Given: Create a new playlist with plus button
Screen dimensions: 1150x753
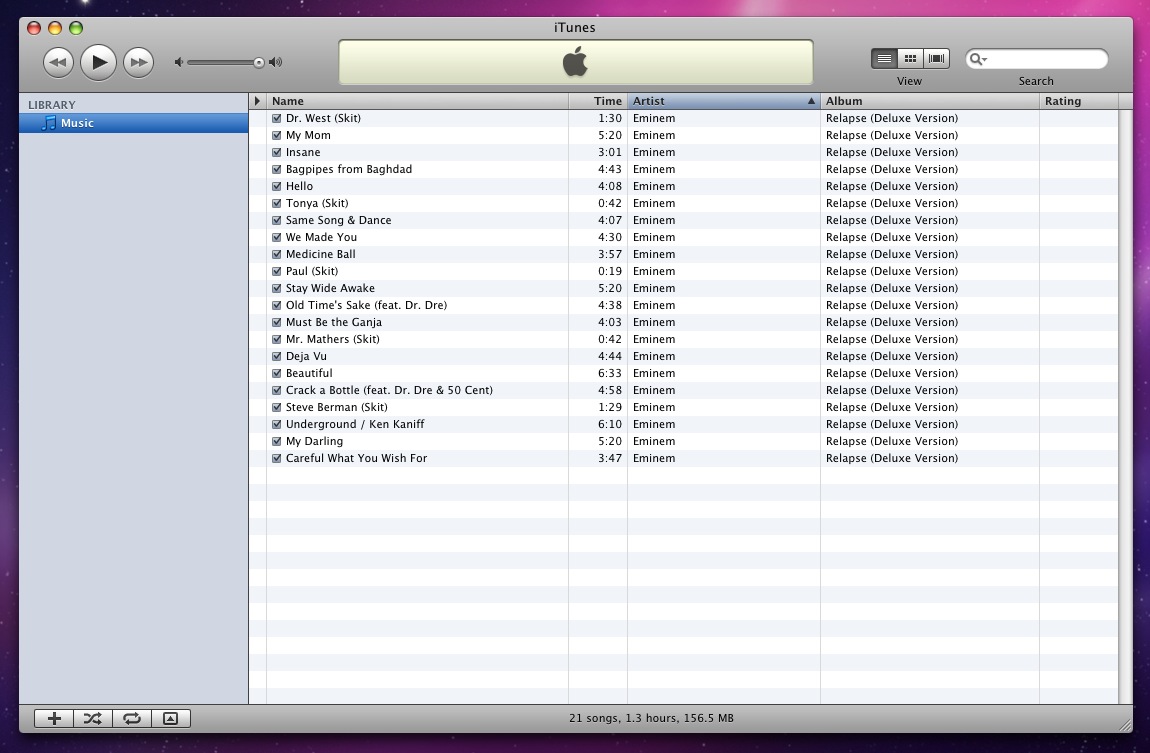Looking at the screenshot, I should click(x=54, y=719).
